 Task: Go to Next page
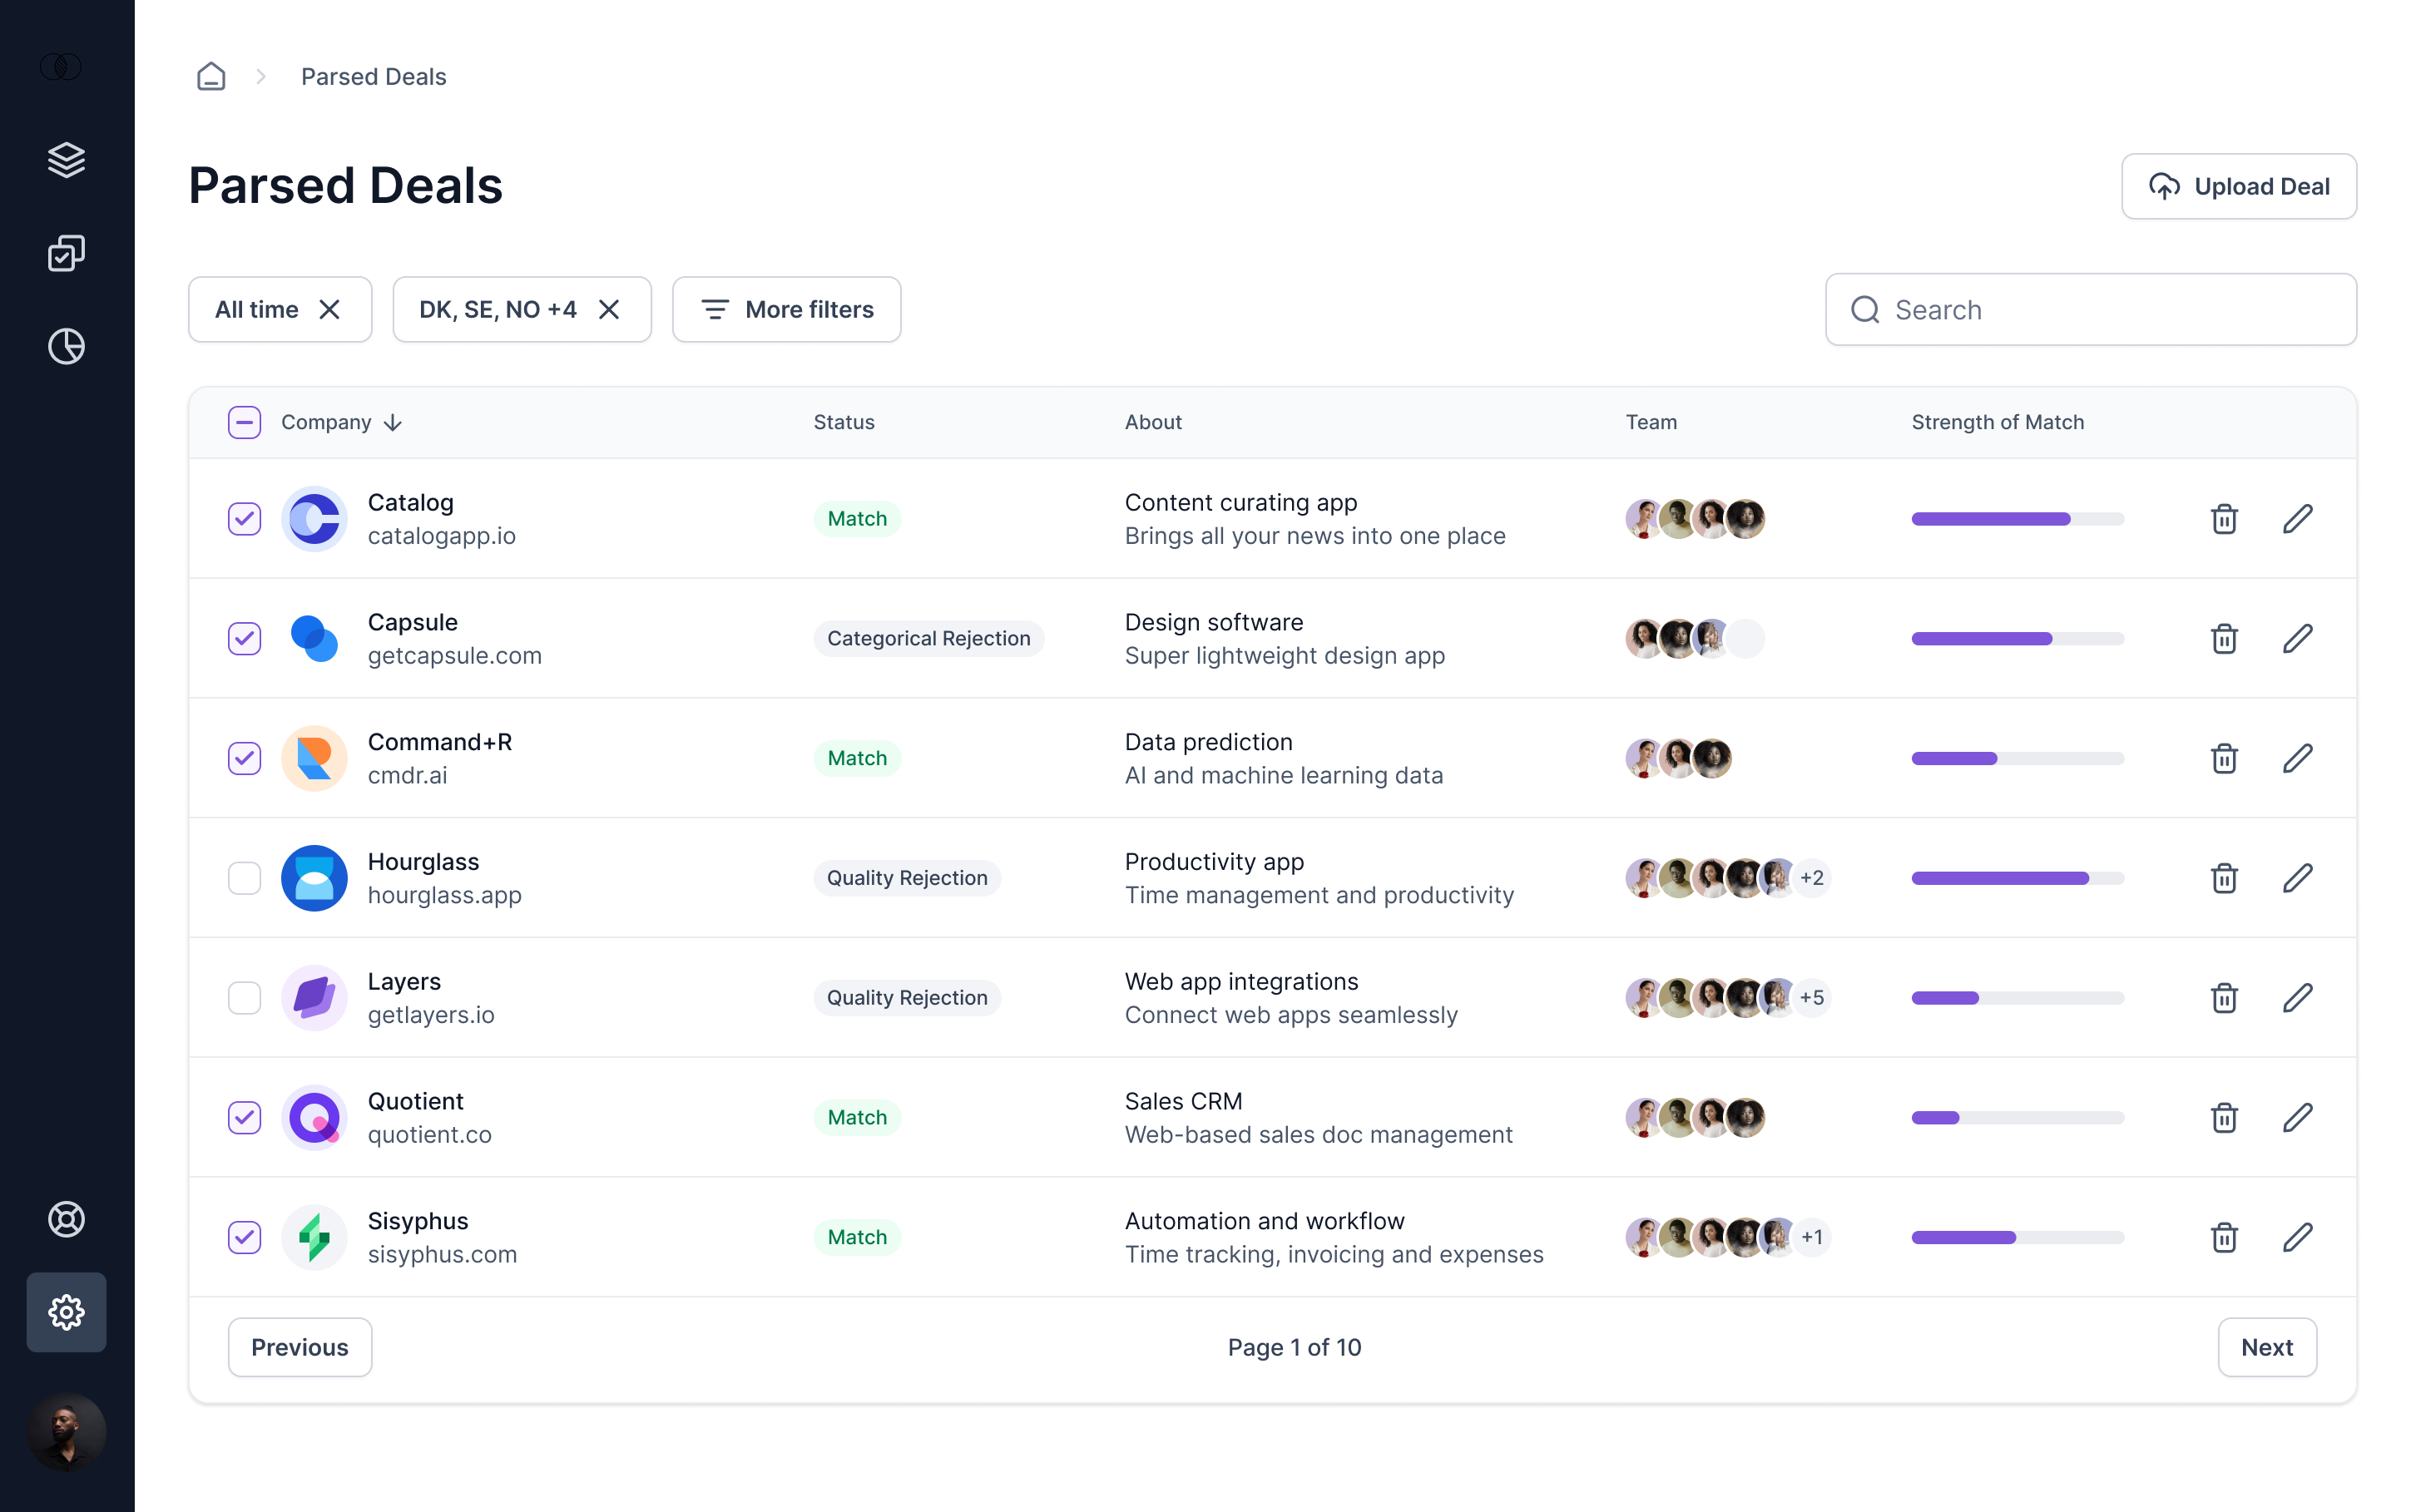click(x=2266, y=1346)
